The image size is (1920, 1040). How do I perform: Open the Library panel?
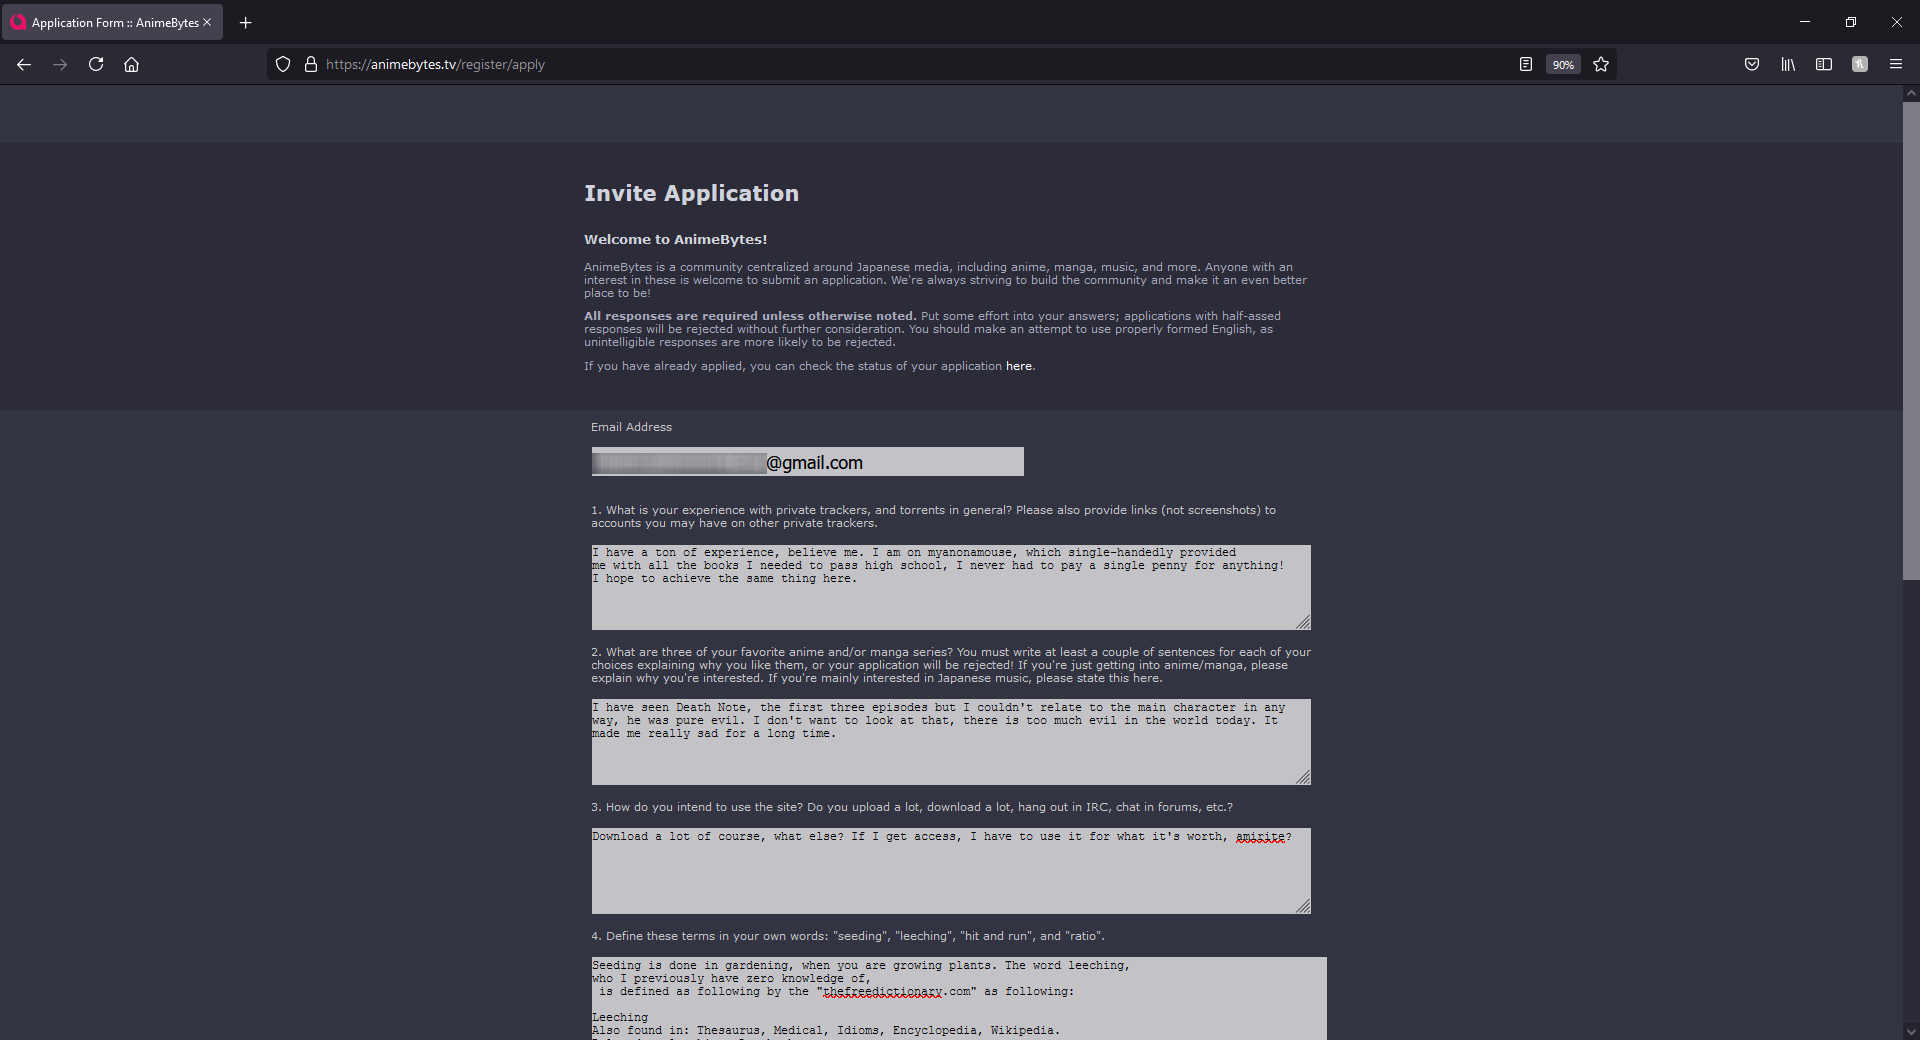coord(1788,64)
